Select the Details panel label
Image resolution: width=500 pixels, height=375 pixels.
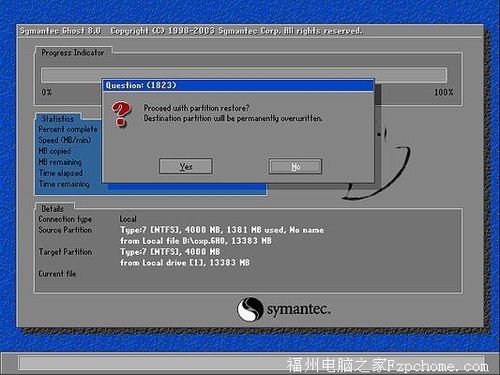coord(52,209)
